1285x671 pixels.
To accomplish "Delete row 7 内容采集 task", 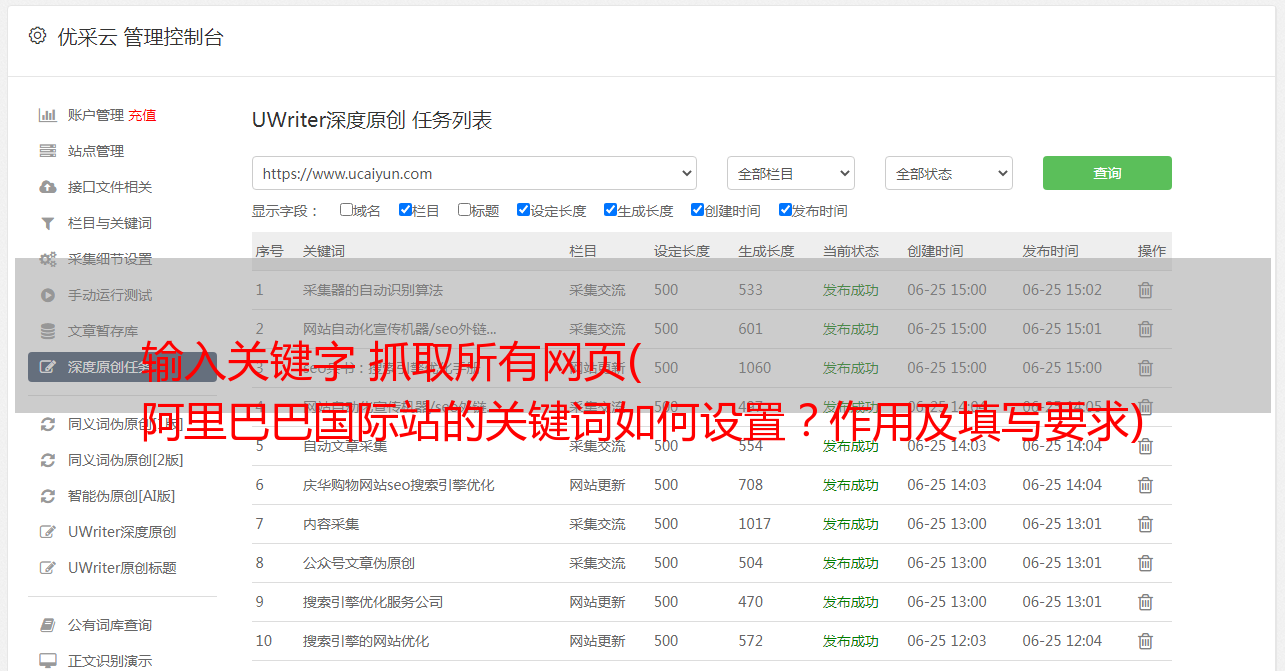I will (x=1145, y=524).
